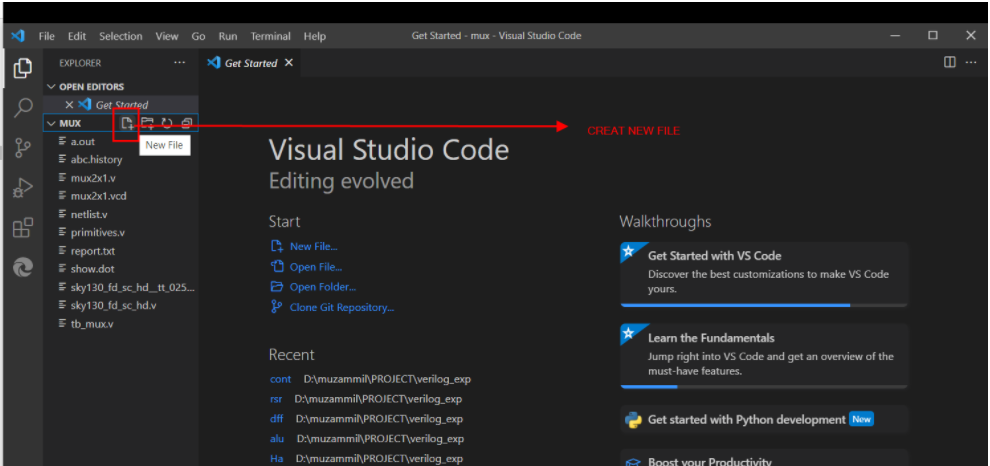Open Learn the Fundamentals walkthrough

click(764, 356)
